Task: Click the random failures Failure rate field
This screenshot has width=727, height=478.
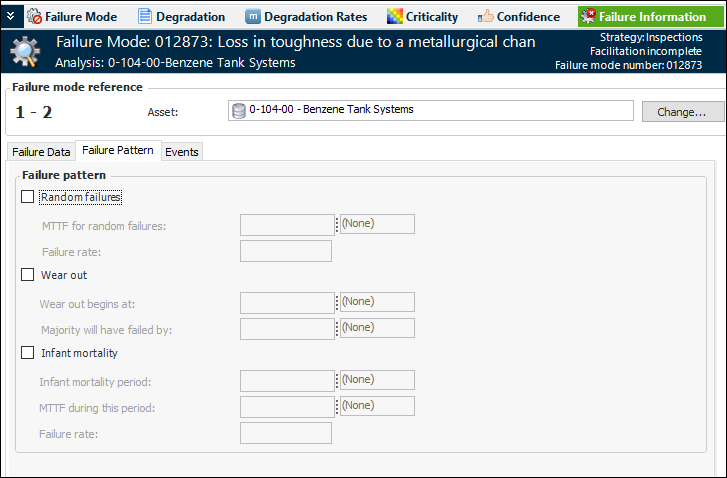Action: (x=286, y=251)
